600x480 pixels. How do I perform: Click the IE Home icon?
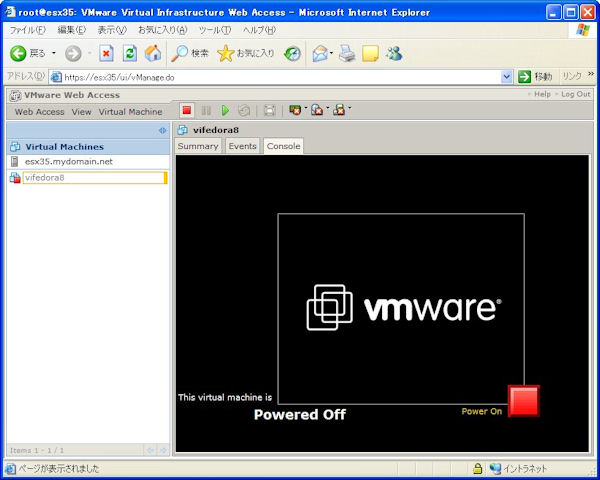click(153, 54)
